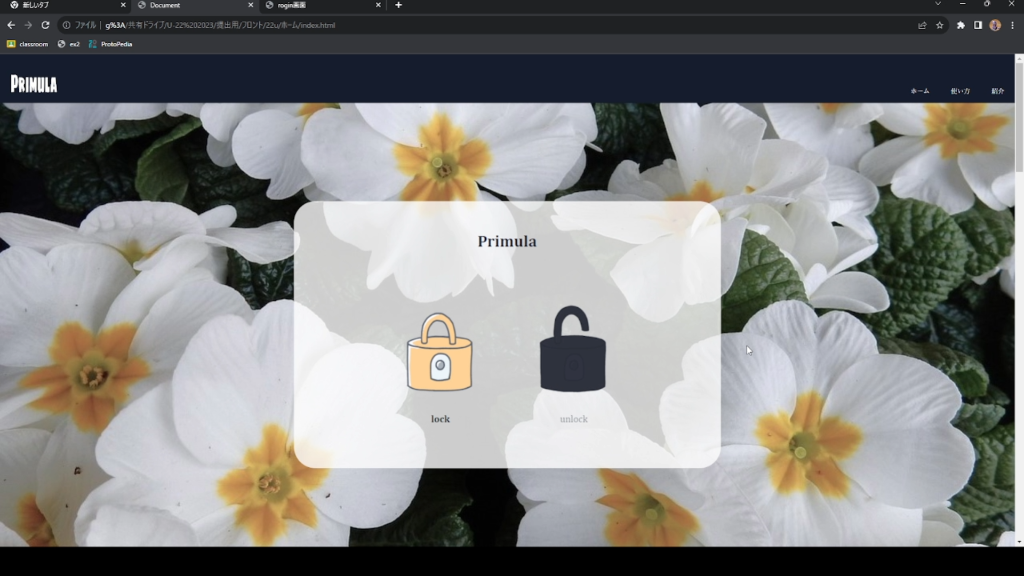The image size is (1024, 576).
Task: Expand the tab search dropdown arrow
Action: [x=938, y=4]
